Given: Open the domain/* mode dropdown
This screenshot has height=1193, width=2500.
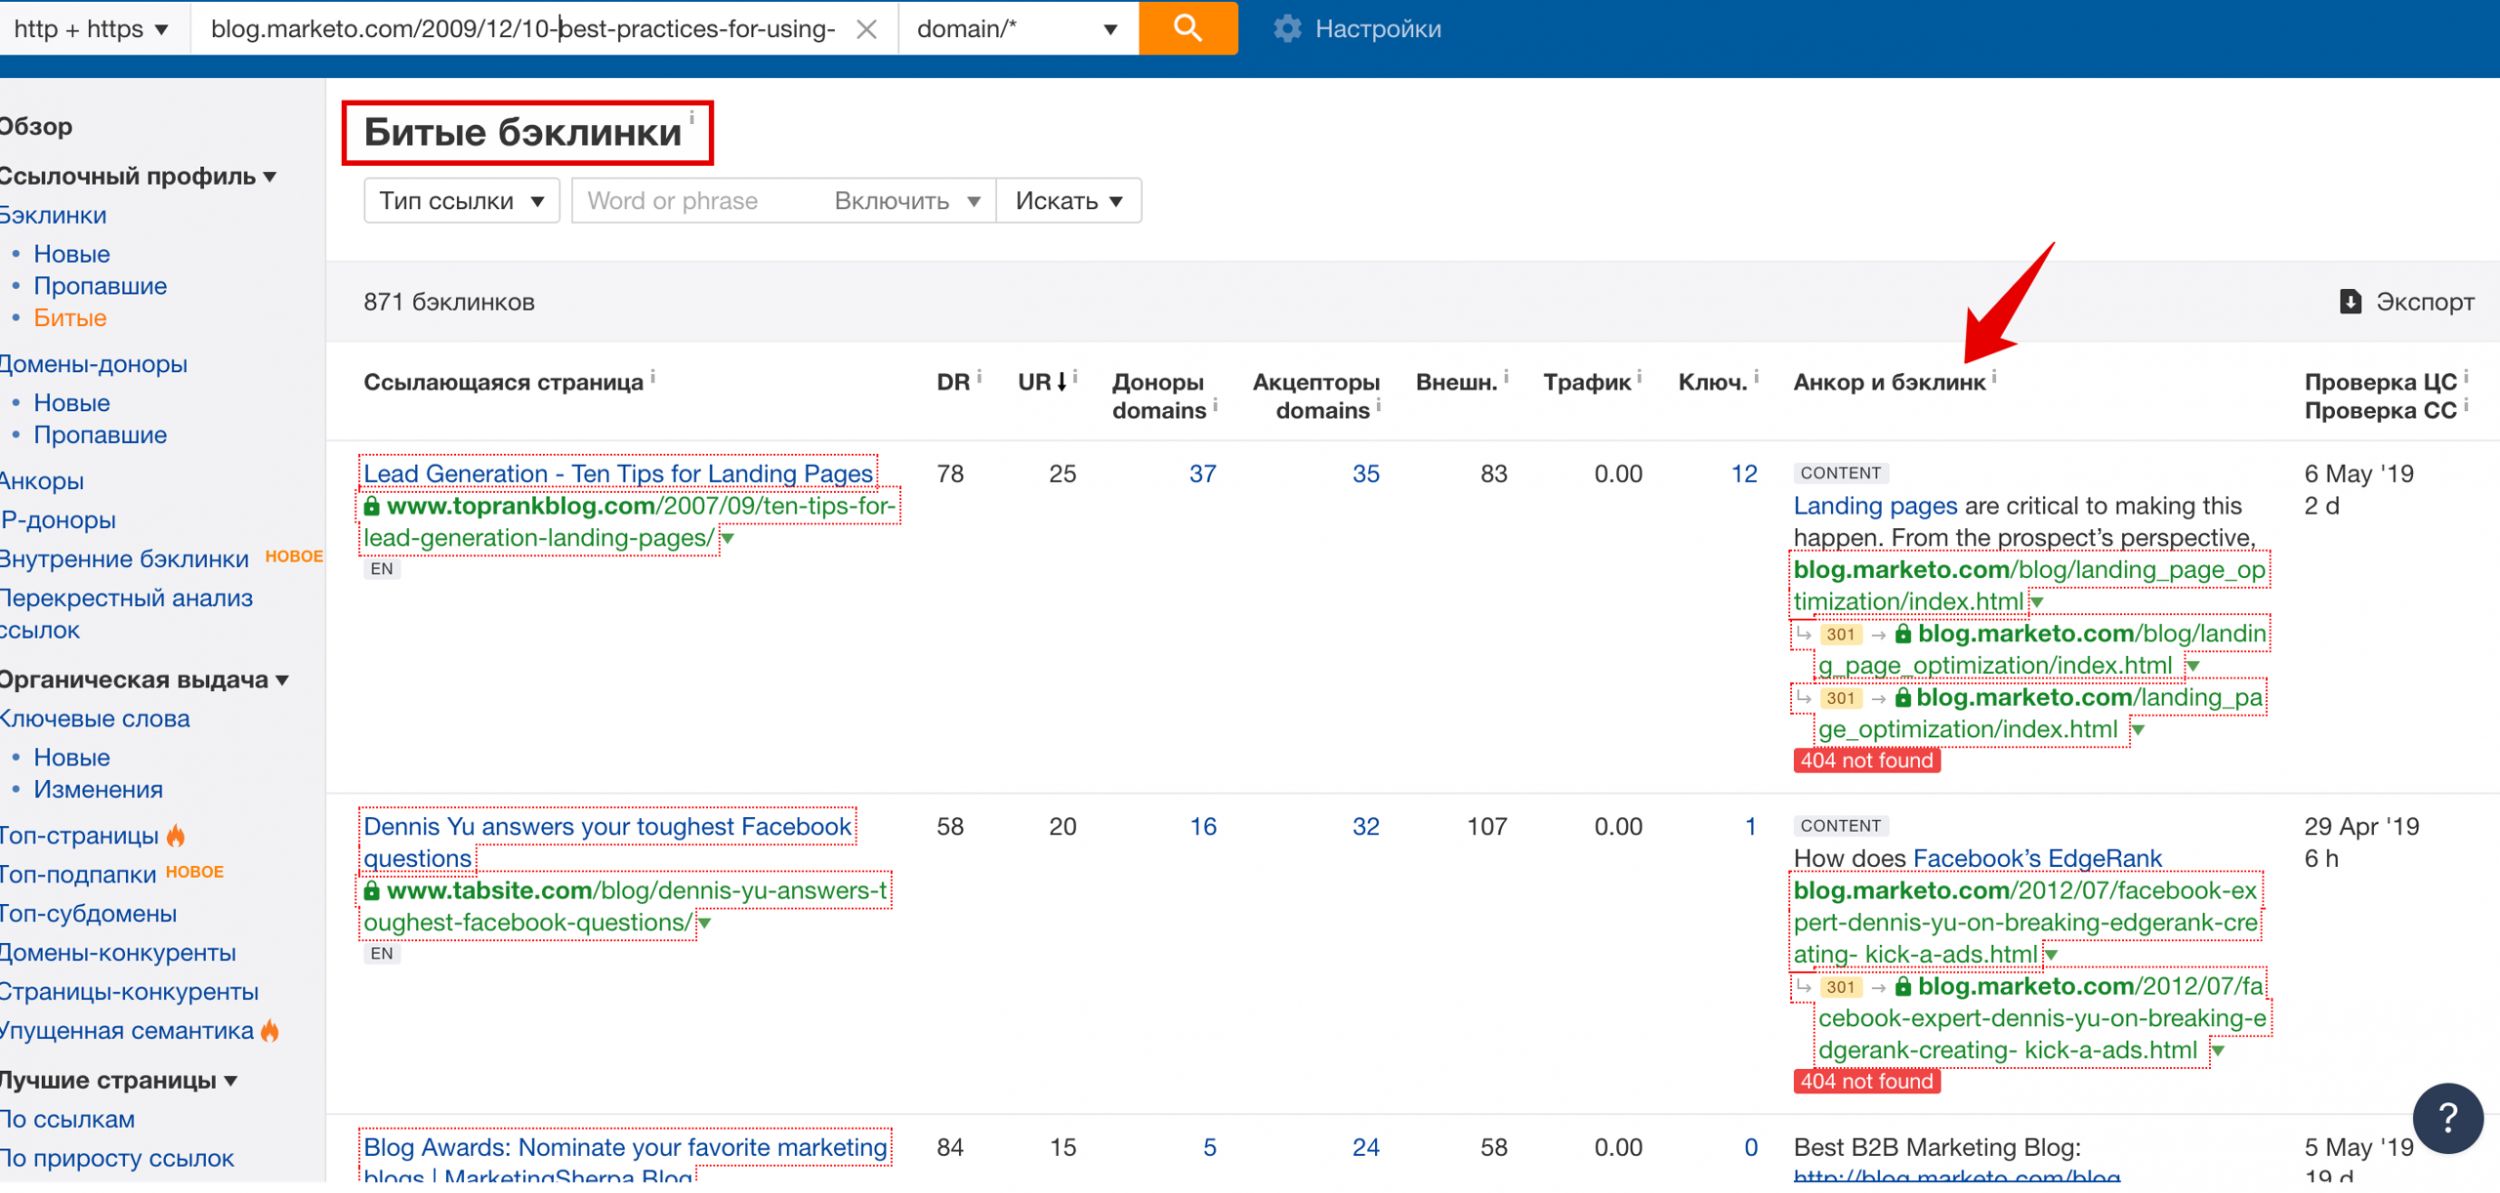Looking at the screenshot, I should click(x=1017, y=29).
